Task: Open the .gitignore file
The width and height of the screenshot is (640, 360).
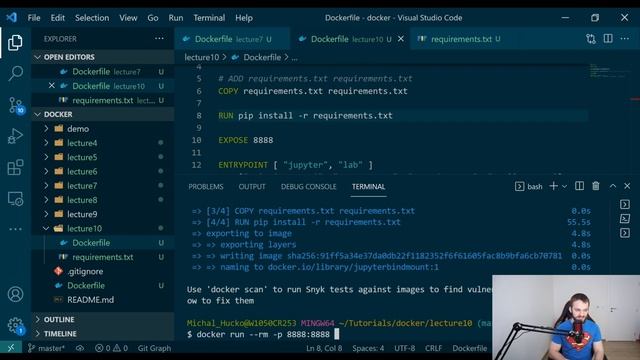Action: pos(103,271)
